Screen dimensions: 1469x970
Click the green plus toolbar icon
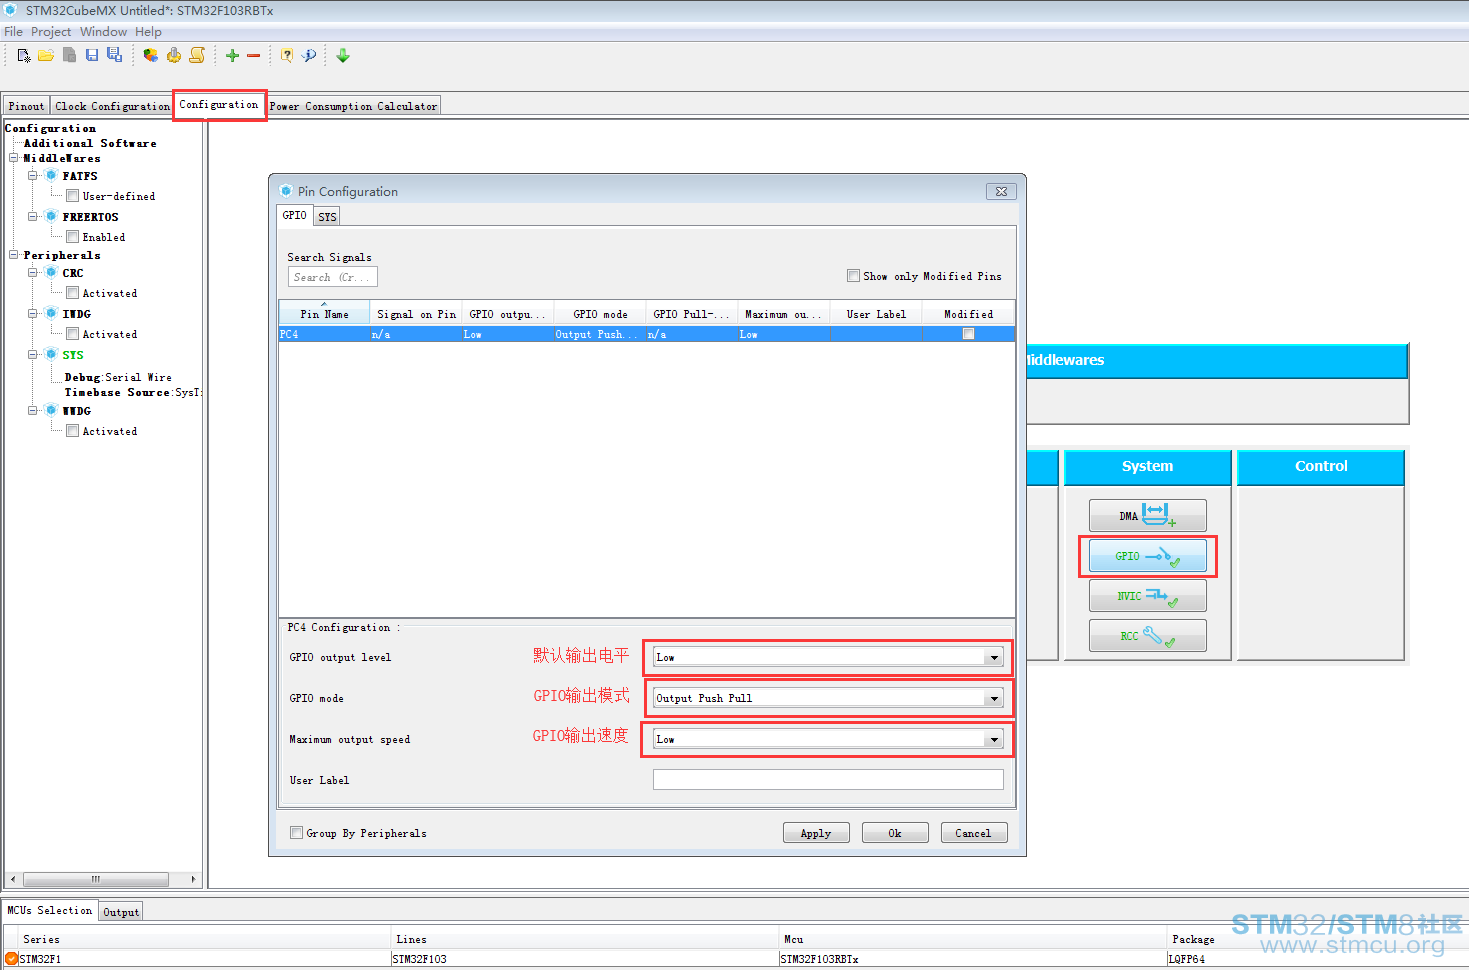tap(232, 56)
